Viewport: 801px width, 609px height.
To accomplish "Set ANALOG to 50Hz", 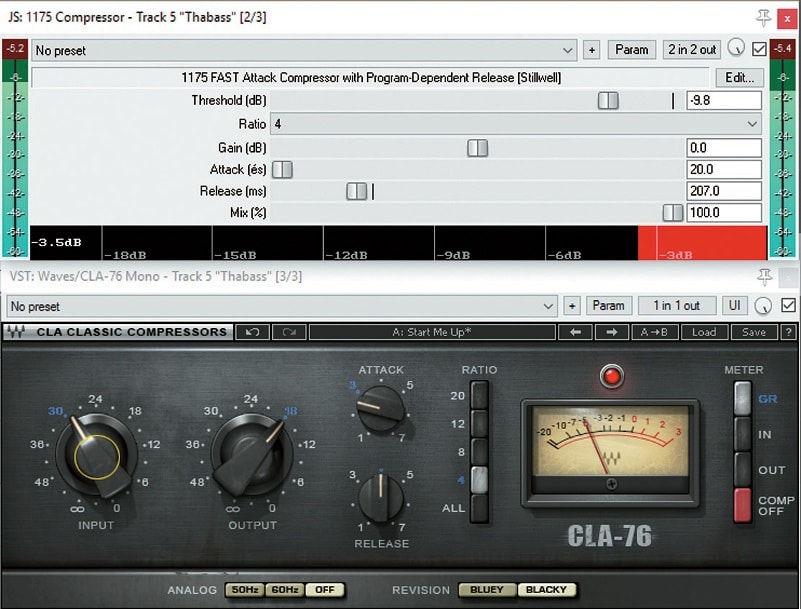I will click(x=245, y=590).
